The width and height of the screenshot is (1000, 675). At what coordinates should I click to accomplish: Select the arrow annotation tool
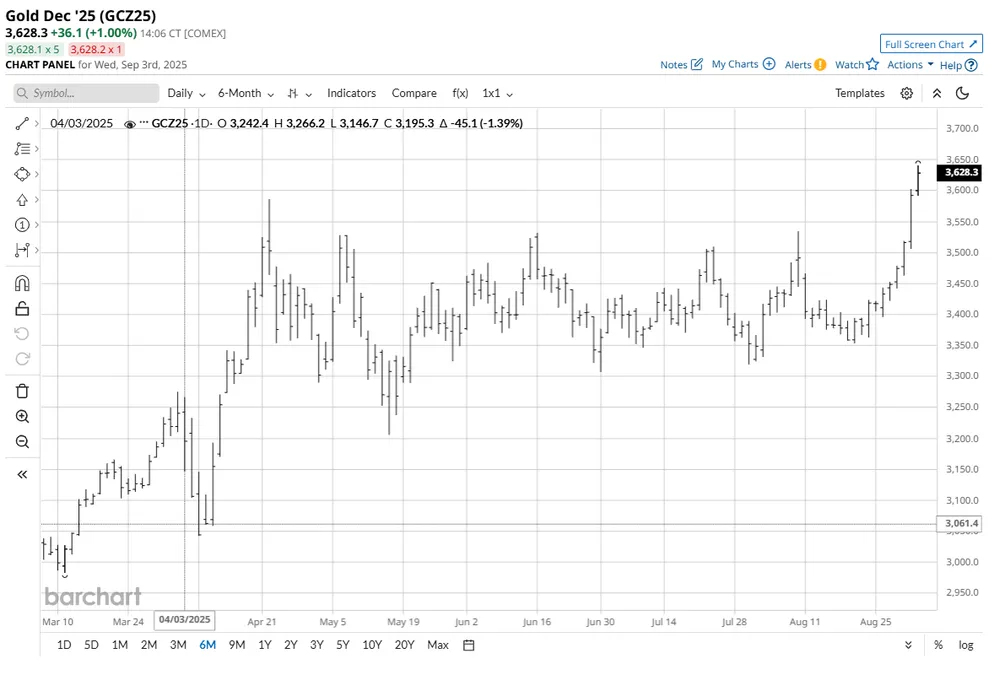click(22, 199)
